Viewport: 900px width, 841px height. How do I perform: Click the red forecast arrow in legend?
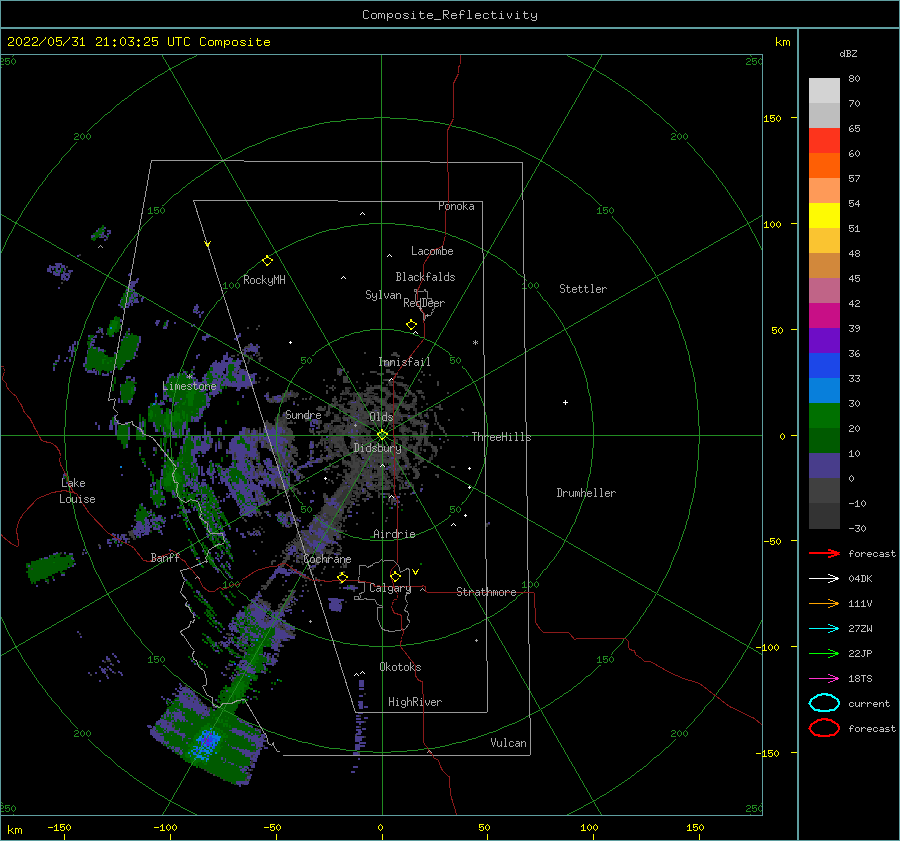pos(824,553)
